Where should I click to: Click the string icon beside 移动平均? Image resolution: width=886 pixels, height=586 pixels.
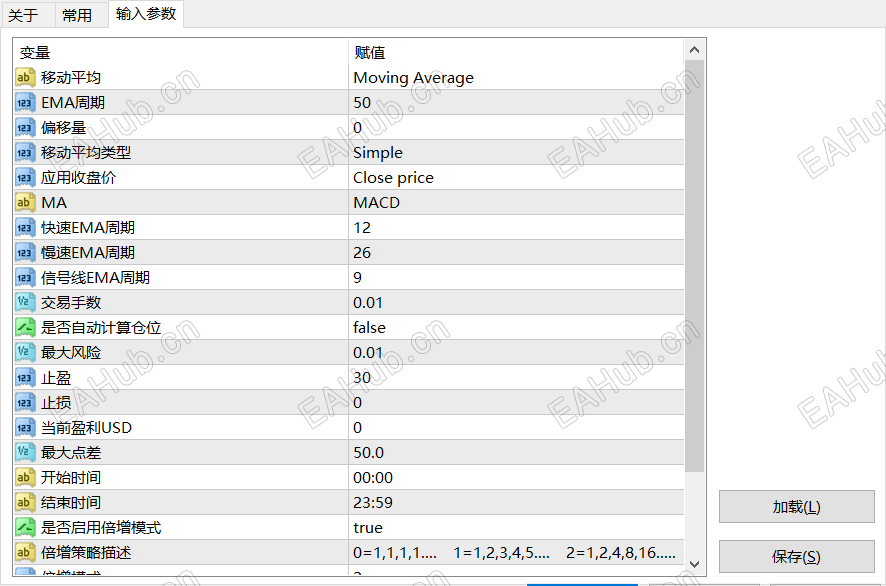point(25,77)
